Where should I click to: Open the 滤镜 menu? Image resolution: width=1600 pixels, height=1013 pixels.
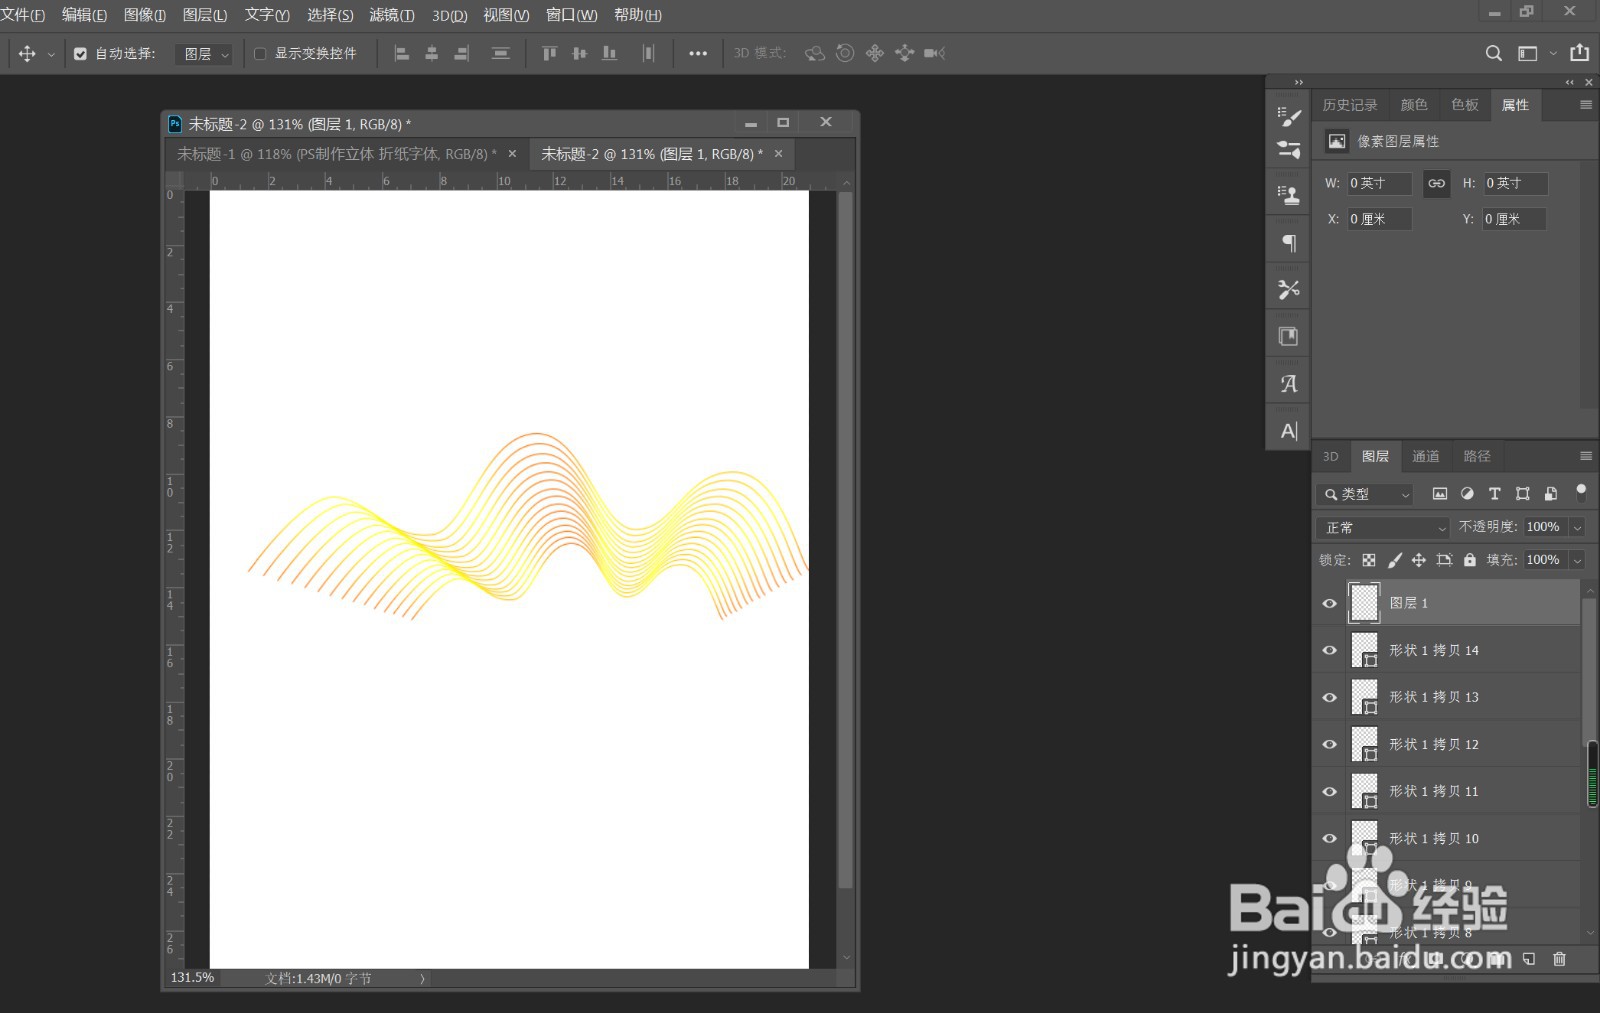pyautogui.click(x=391, y=15)
